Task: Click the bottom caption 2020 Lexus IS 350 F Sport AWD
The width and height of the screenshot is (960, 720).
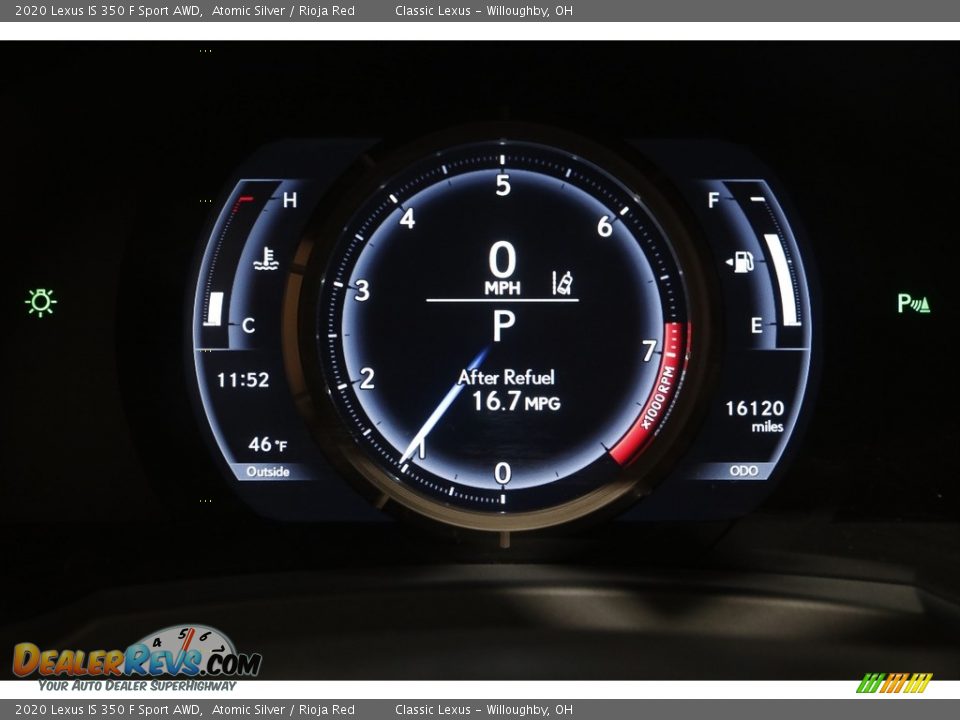Action: click(x=108, y=710)
